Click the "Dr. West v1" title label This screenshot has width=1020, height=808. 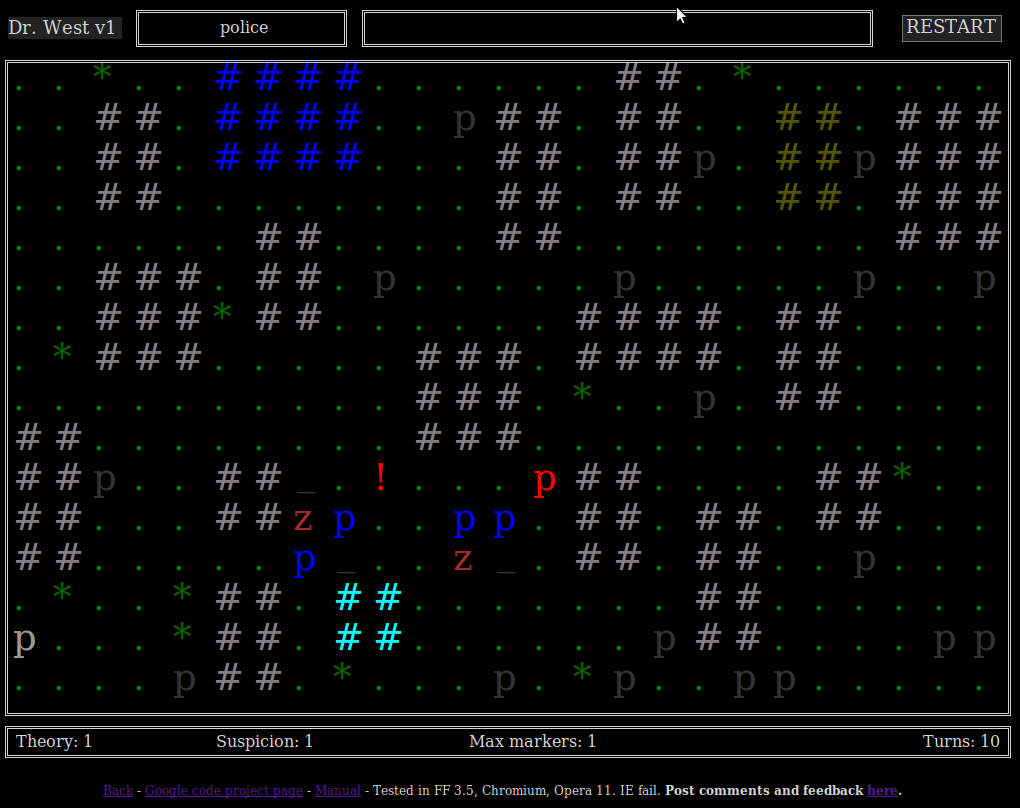pyautogui.click(x=63, y=28)
